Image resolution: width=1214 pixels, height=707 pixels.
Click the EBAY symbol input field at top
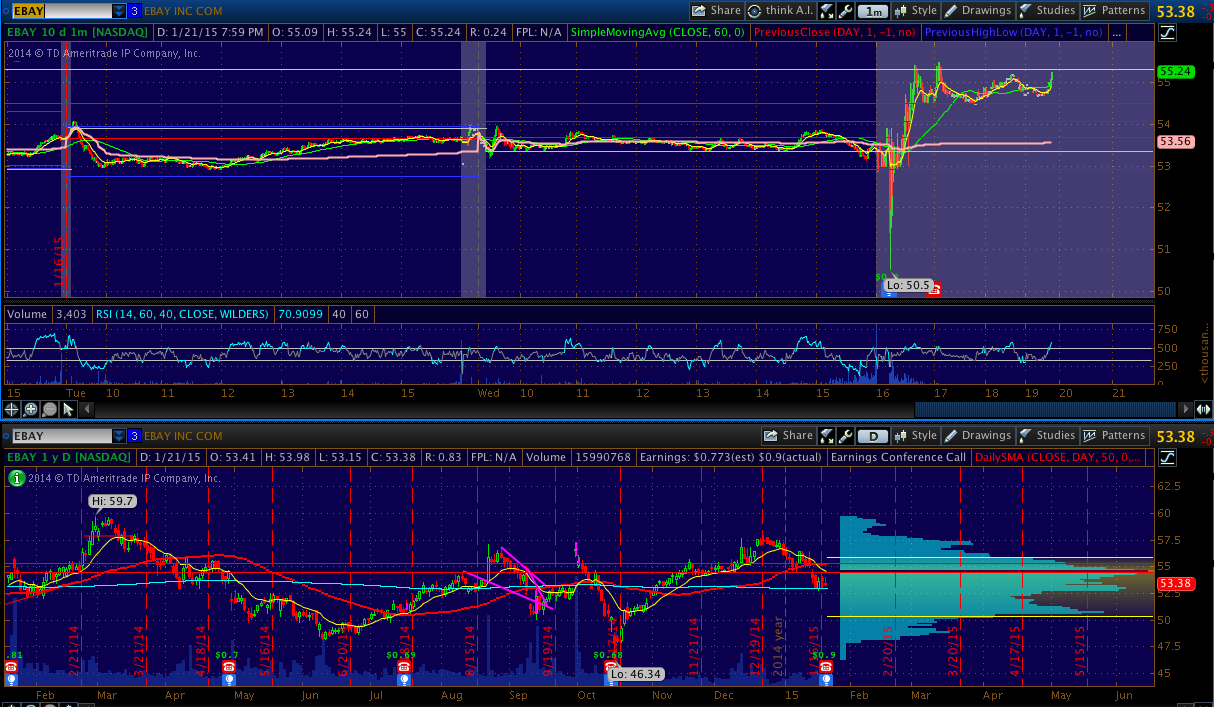pyautogui.click(x=60, y=11)
